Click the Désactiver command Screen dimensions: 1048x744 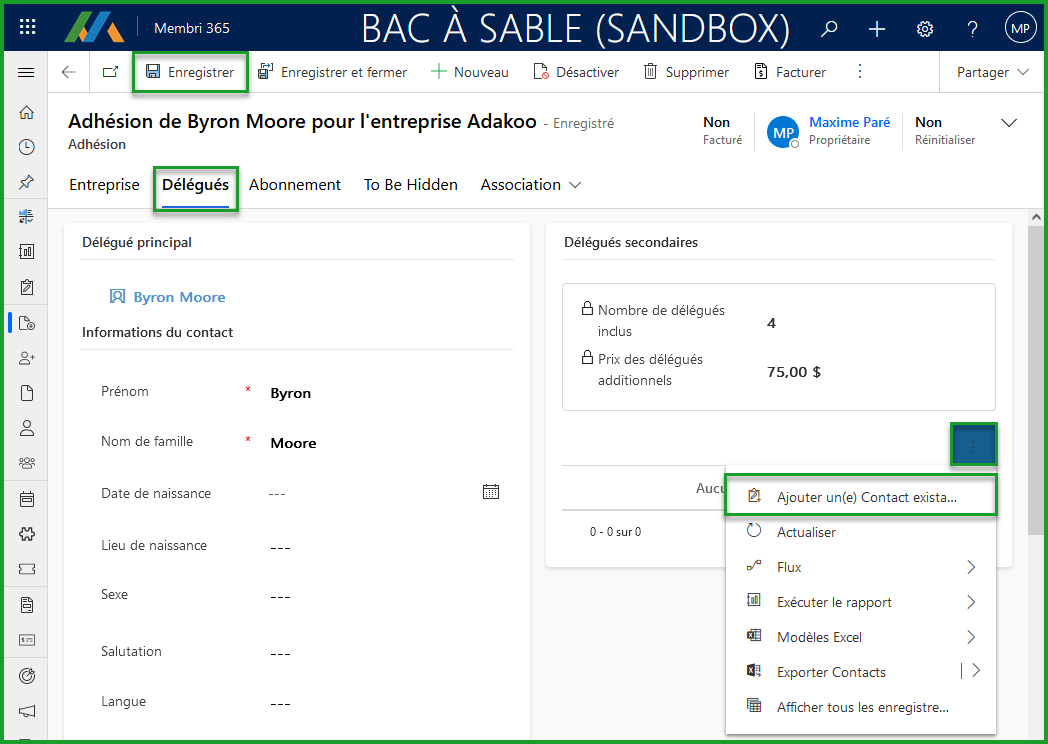click(x=576, y=72)
